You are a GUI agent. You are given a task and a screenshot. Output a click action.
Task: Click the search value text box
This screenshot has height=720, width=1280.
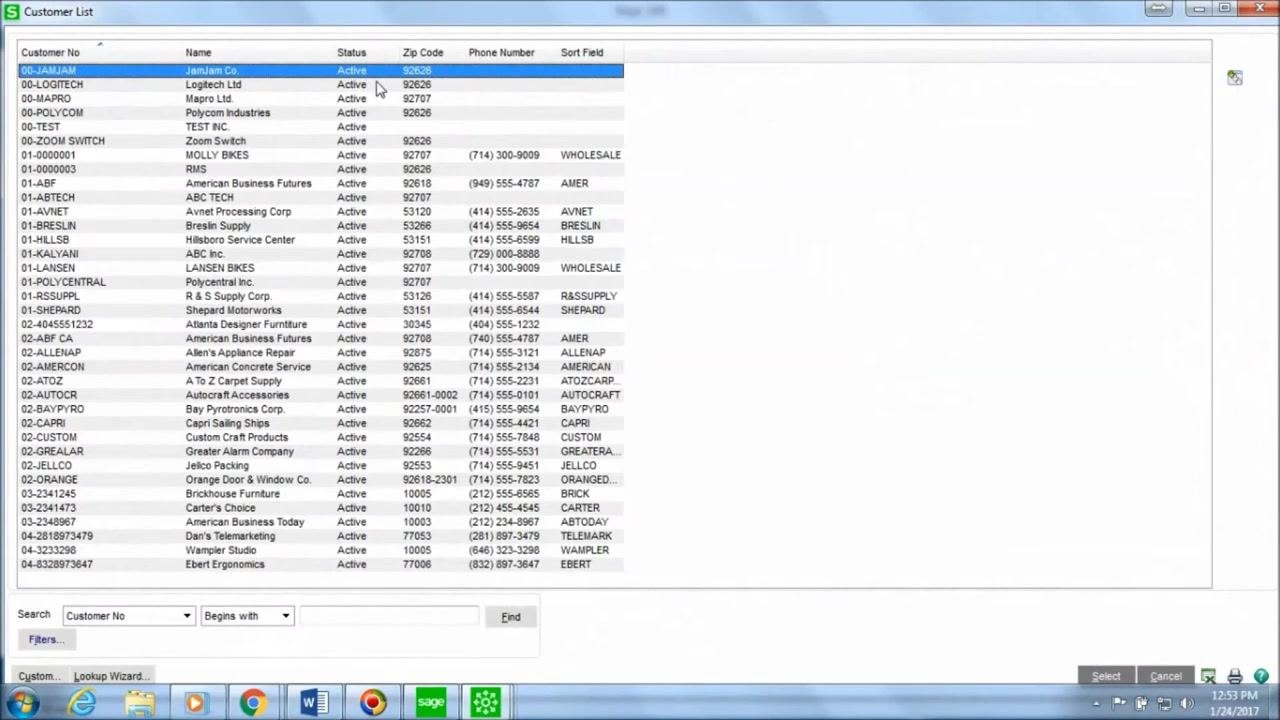pos(389,616)
